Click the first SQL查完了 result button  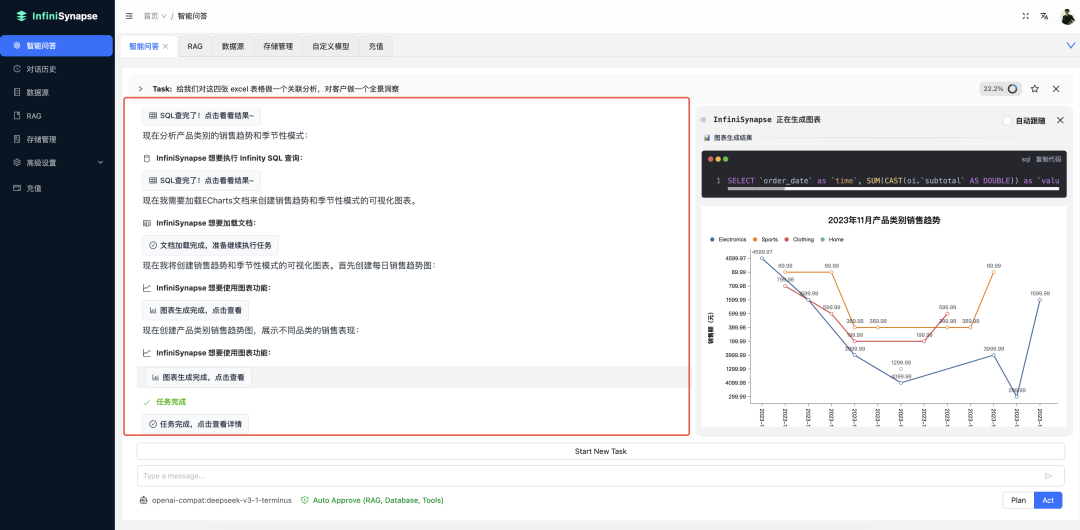pyautogui.click(x=202, y=116)
